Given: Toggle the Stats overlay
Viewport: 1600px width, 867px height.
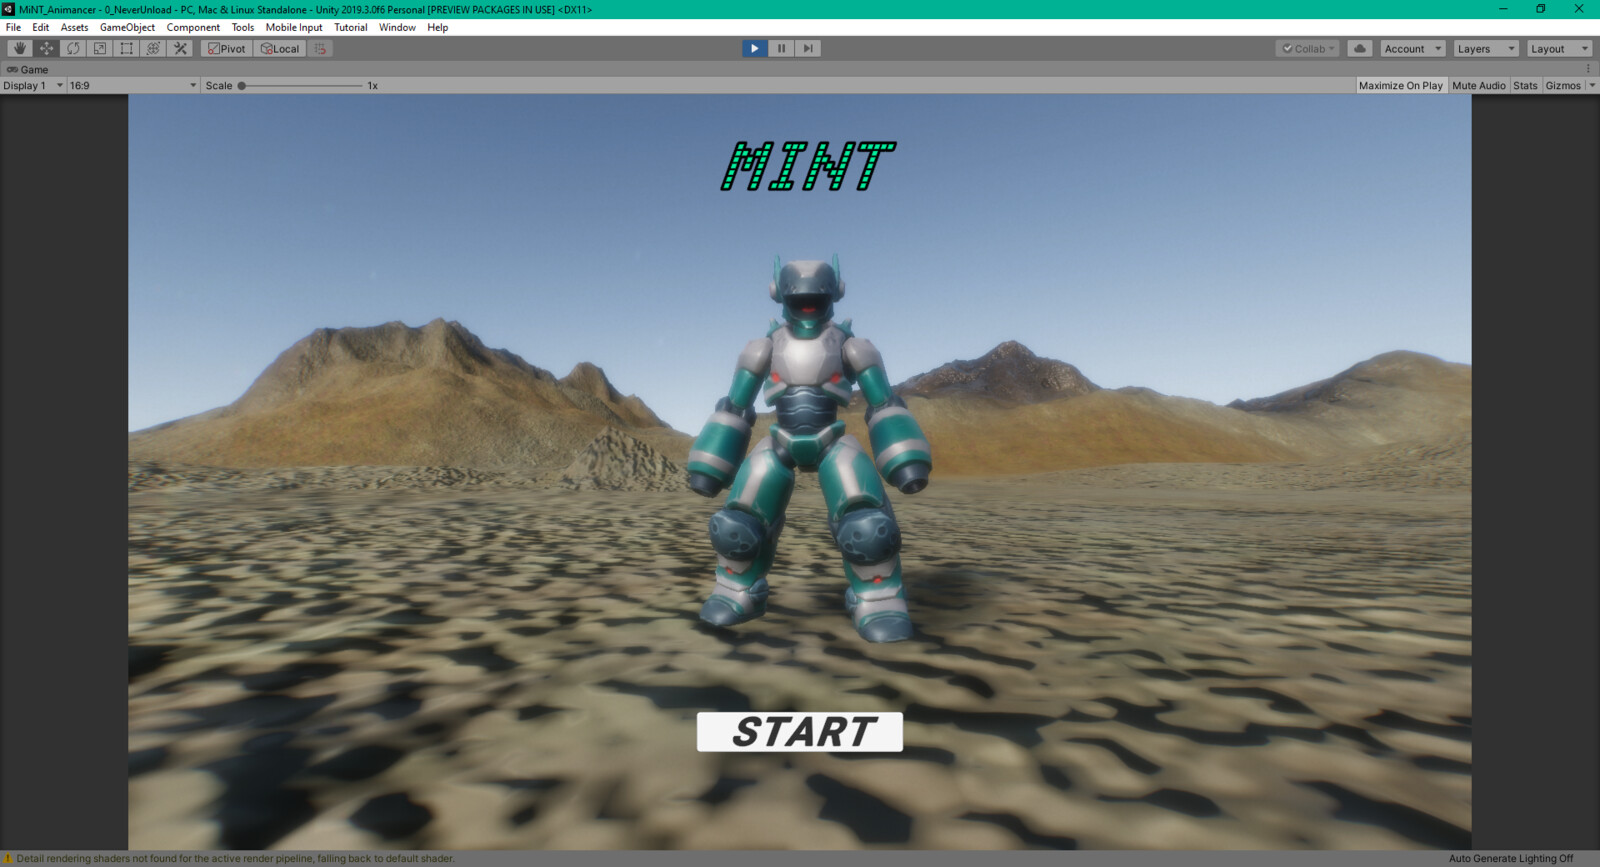Looking at the screenshot, I should coord(1525,85).
